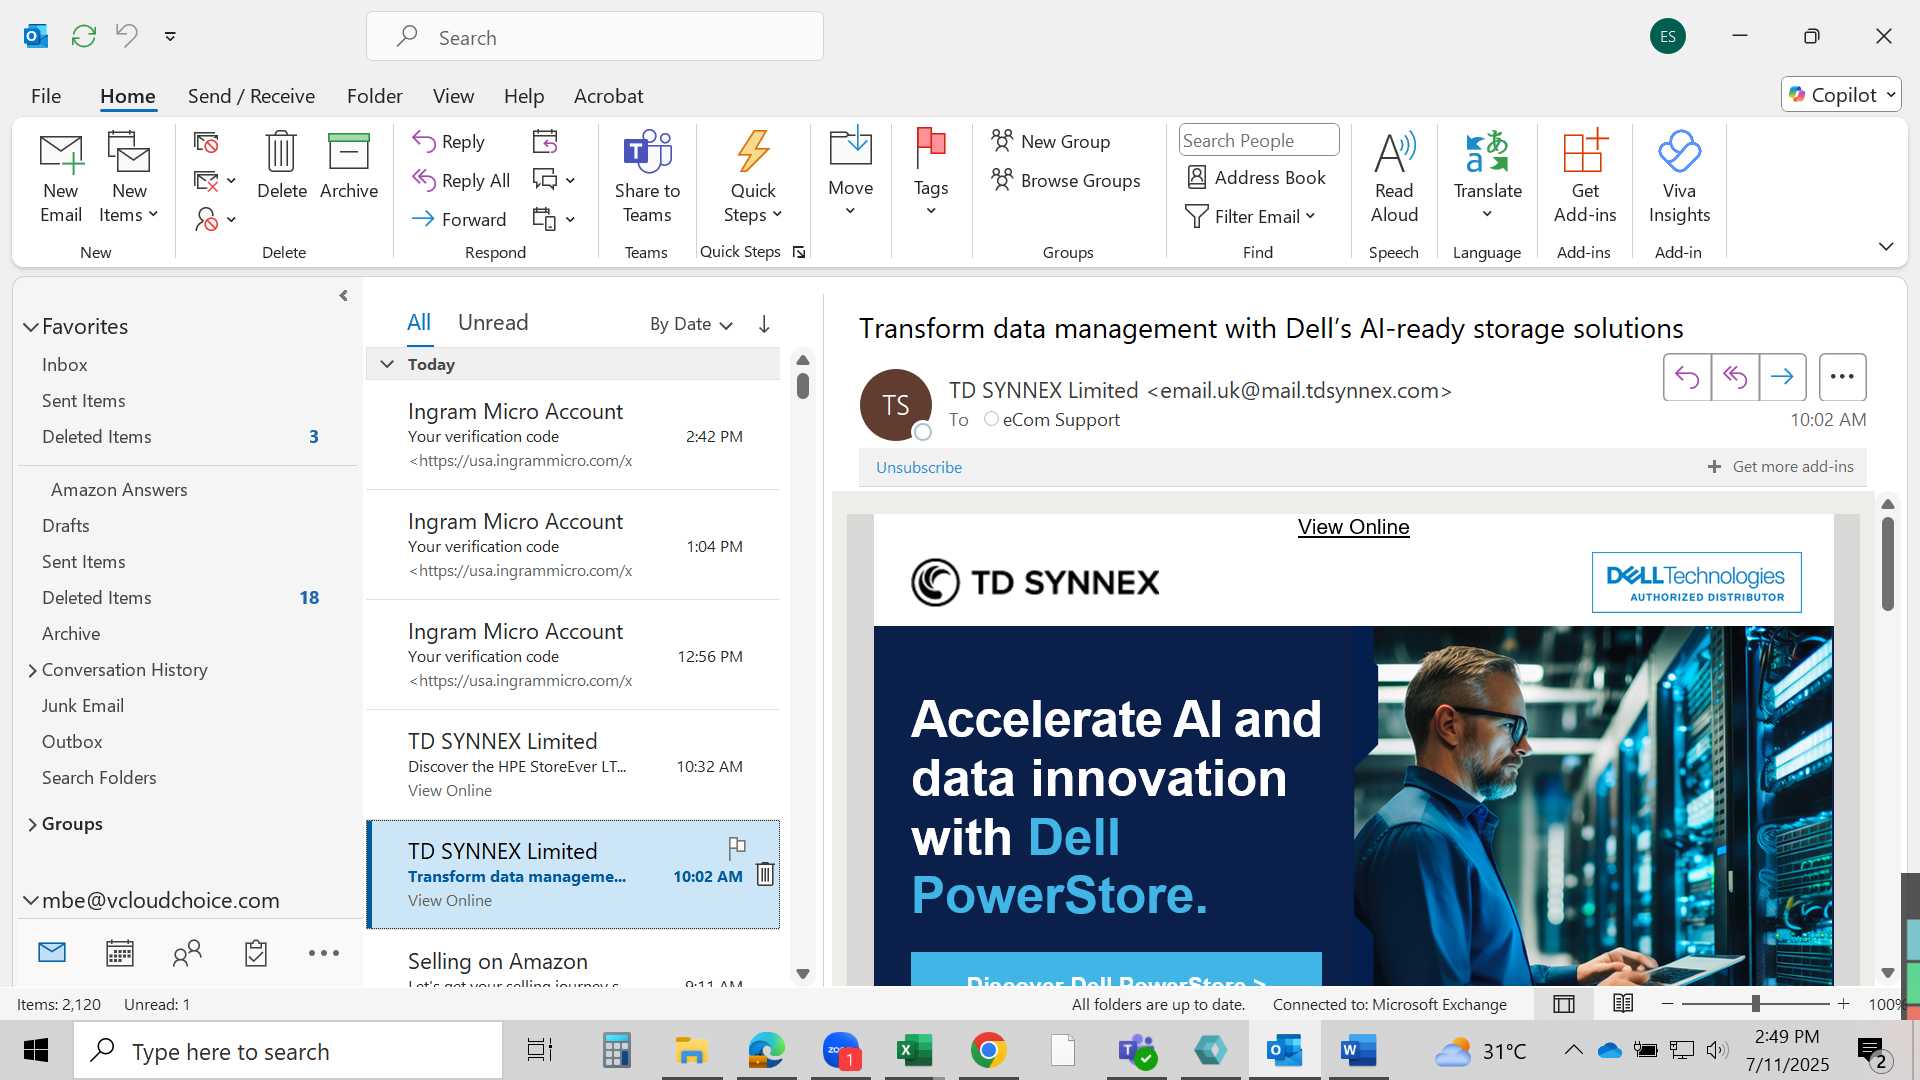Viewport: 1920px width, 1080px height.
Task: Open By Date sort dropdown
Action: [691, 324]
